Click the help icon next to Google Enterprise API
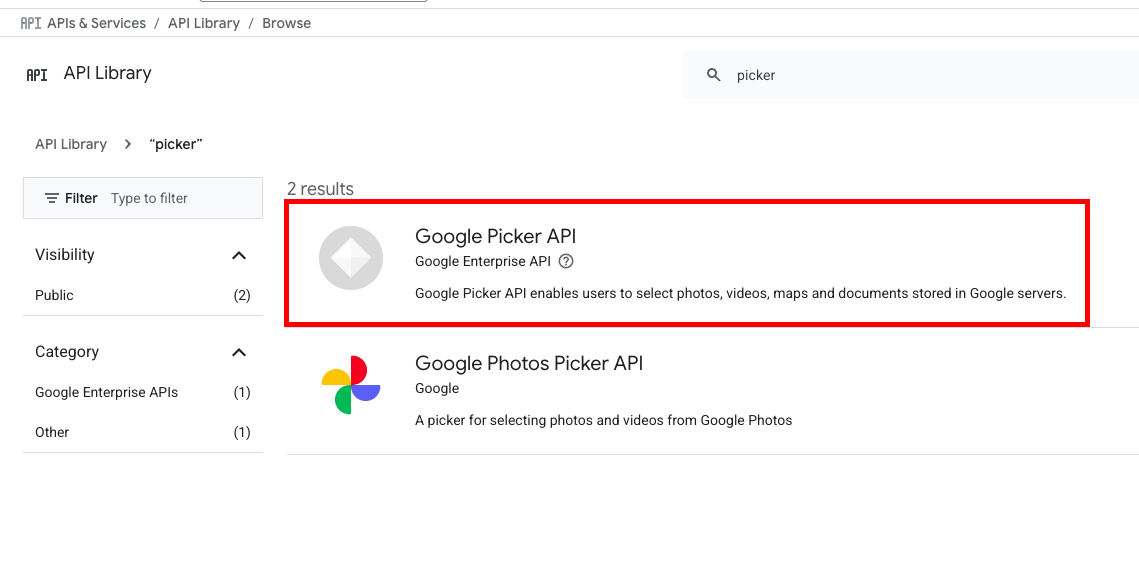The width and height of the screenshot is (1139, 565). click(x=566, y=261)
